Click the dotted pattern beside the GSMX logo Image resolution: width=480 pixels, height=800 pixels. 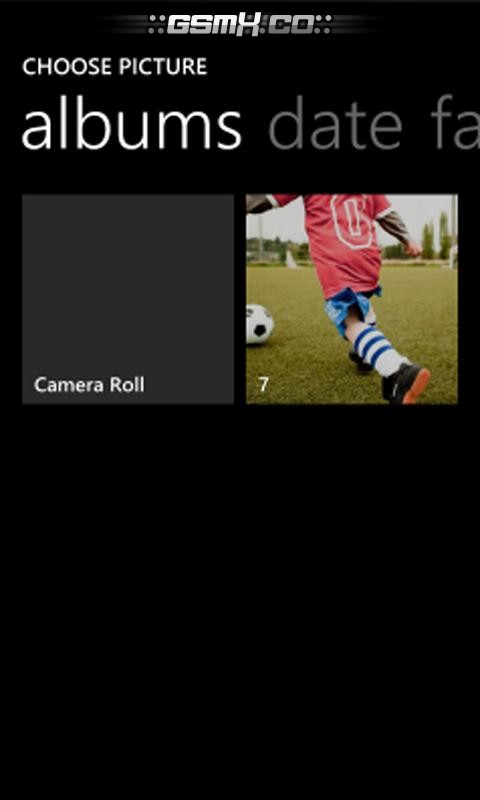157,24
